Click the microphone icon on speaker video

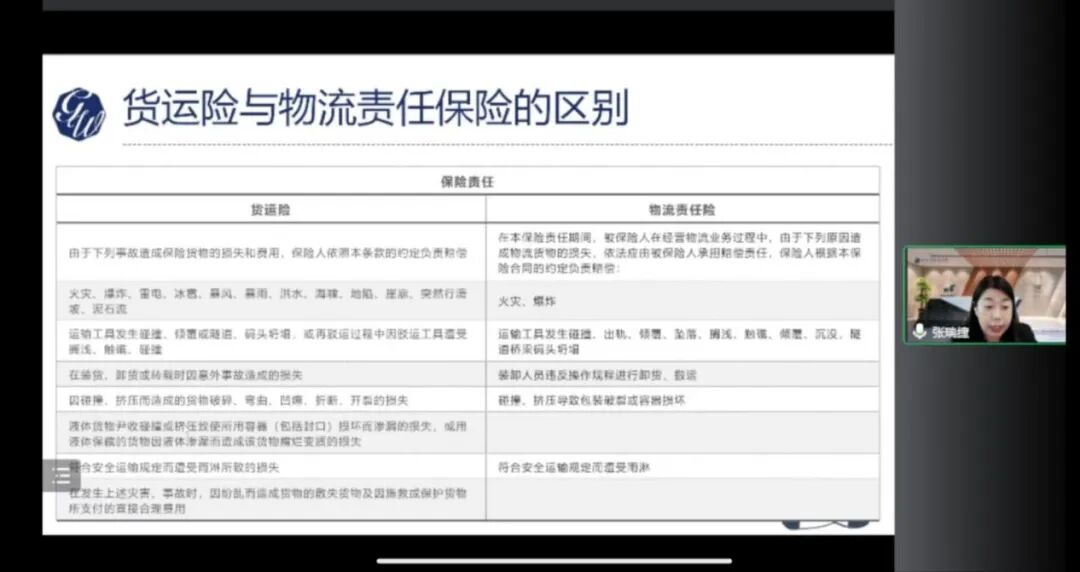coord(919,331)
